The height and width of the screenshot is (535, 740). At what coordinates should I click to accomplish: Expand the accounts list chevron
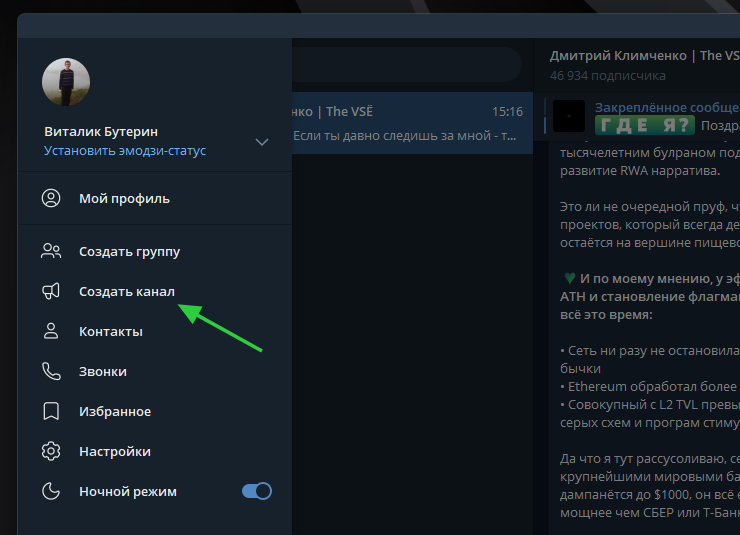click(262, 142)
